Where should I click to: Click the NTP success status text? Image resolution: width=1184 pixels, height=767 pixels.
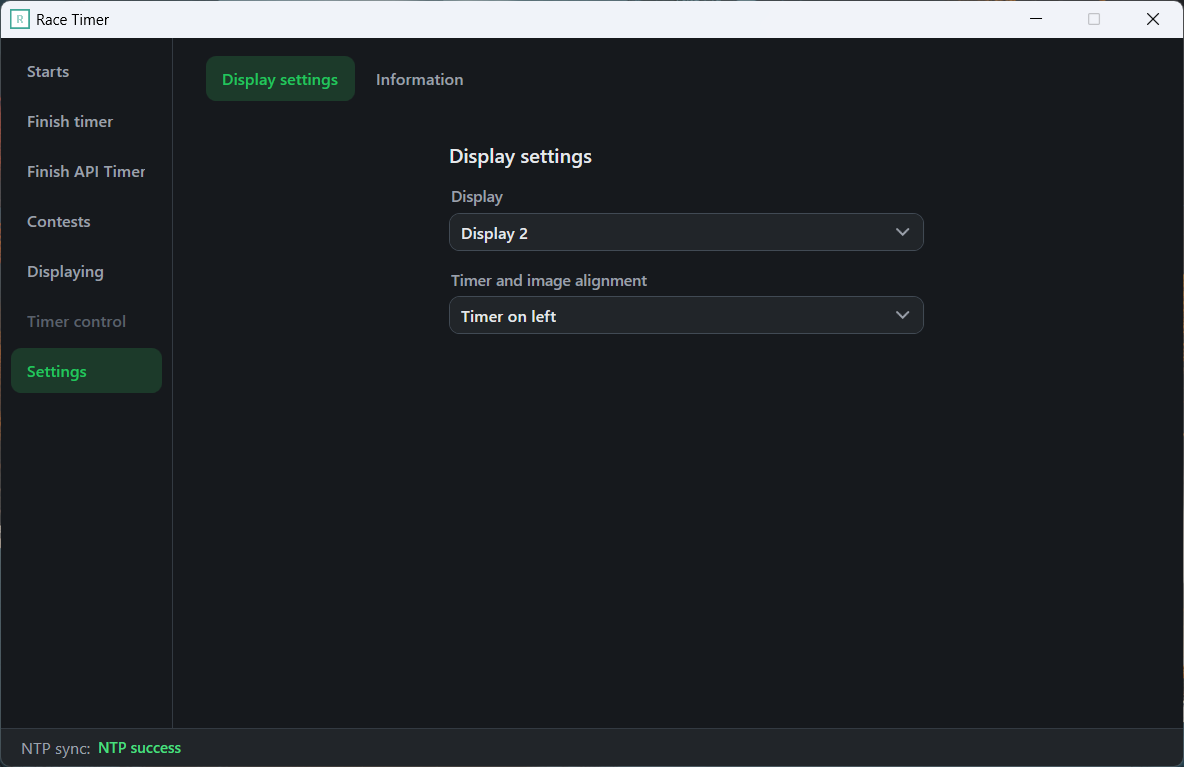tap(140, 748)
